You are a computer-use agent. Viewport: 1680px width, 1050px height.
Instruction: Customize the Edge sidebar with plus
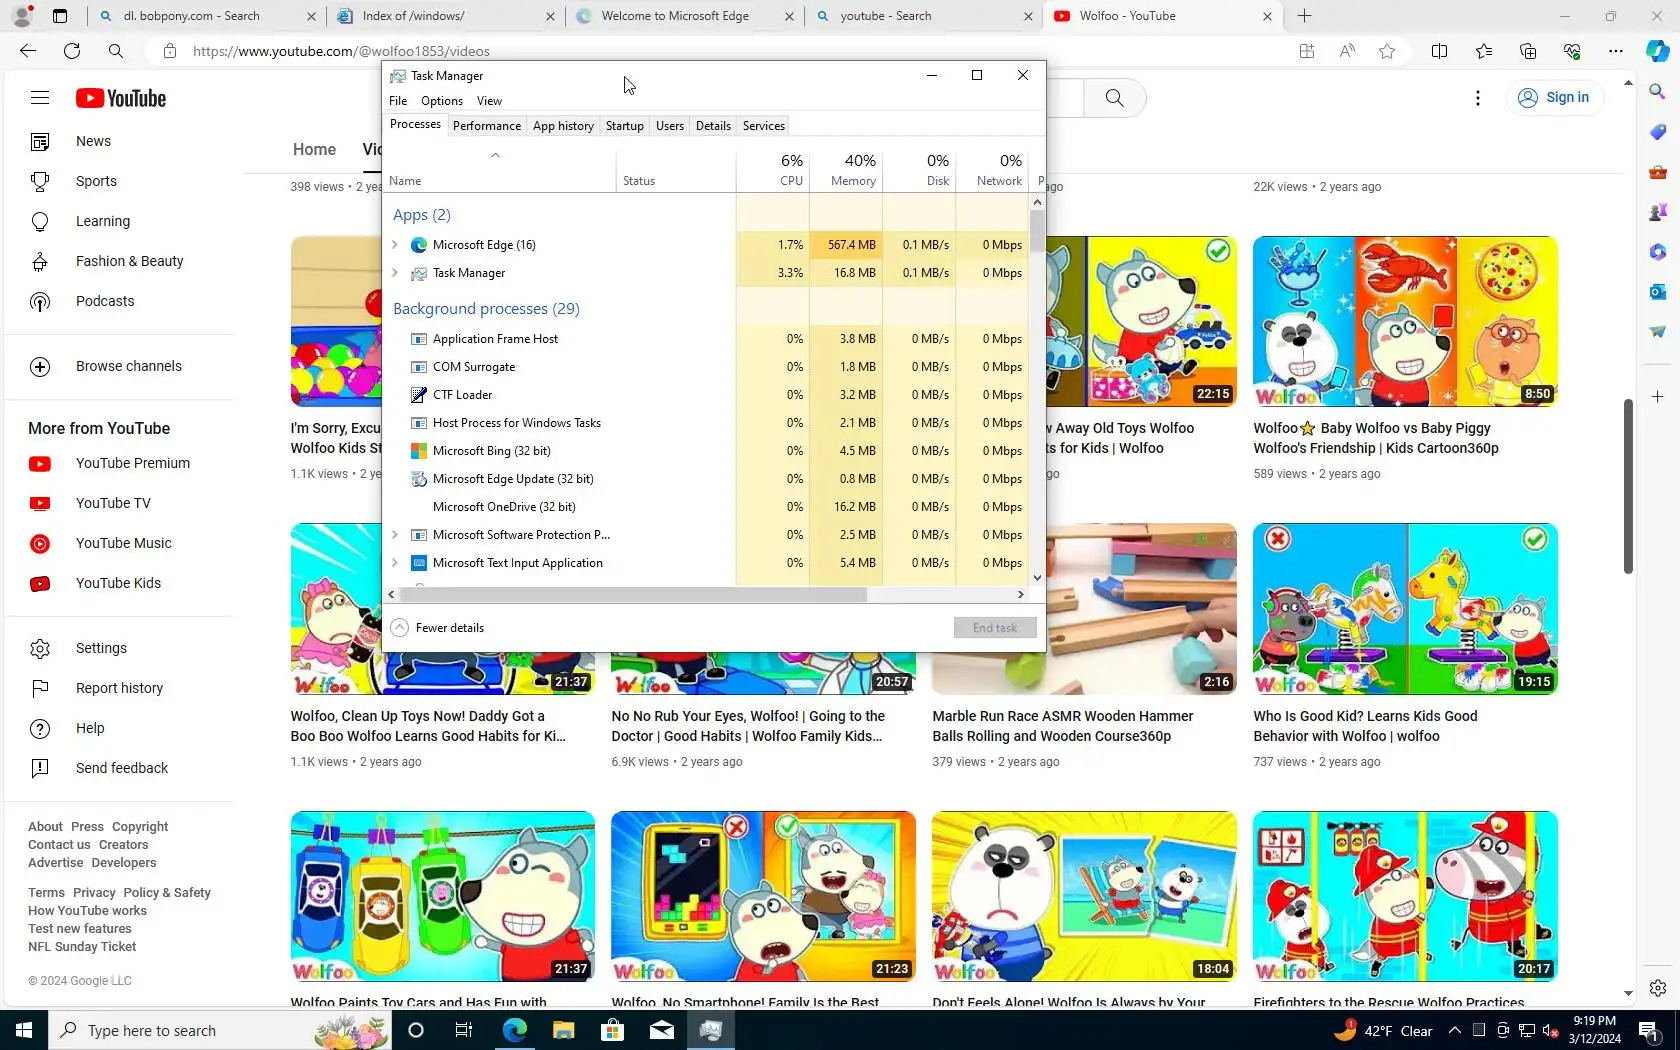tap(1657, 397)
